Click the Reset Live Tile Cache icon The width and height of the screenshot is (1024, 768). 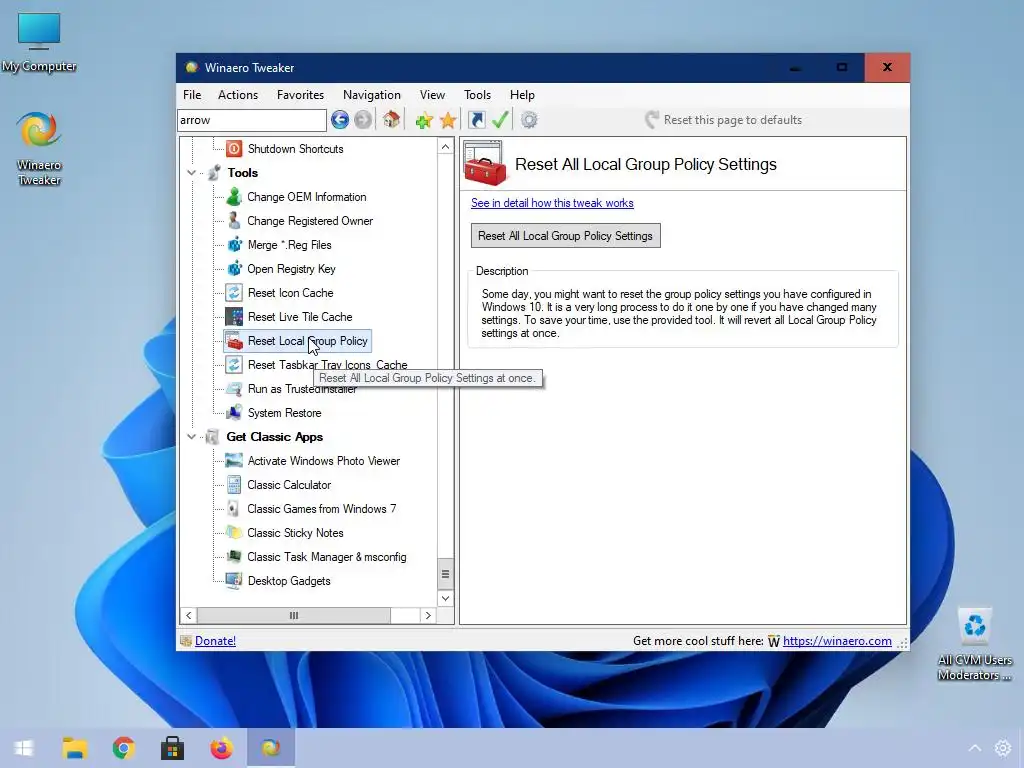coord(234,317)
